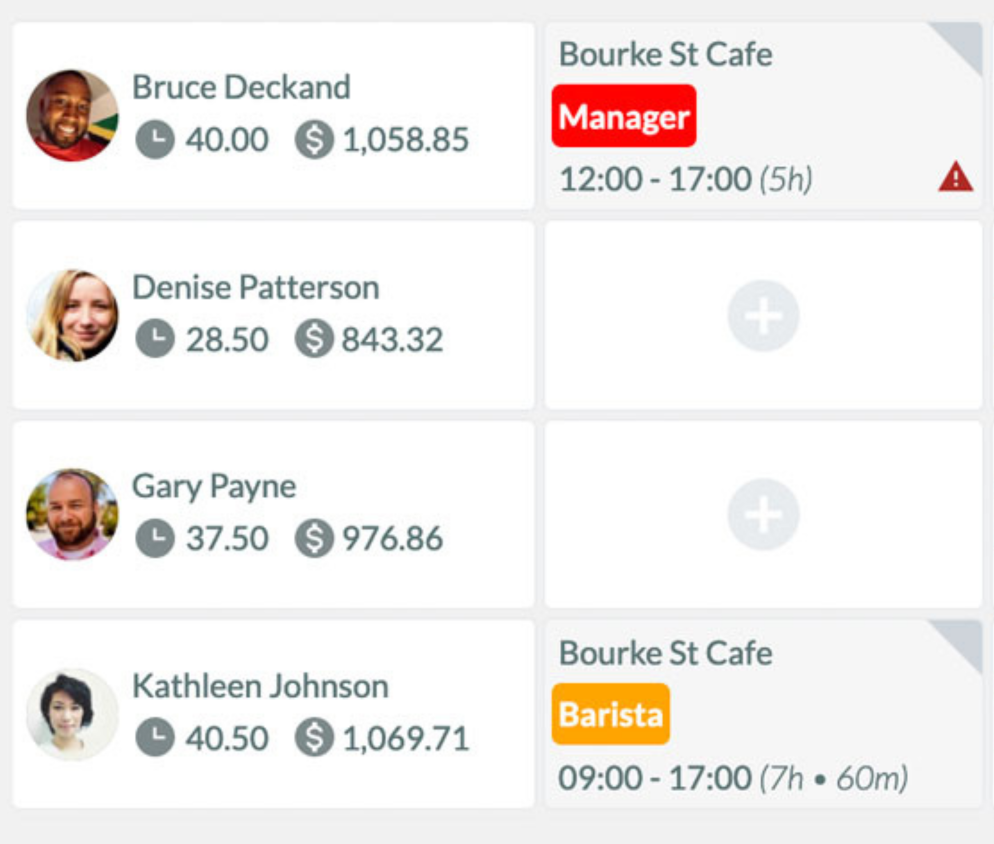Click the clock icon beside Bruce Deckand's hours
The width and height of the screenshot is (994, 844).
point(155,139)
